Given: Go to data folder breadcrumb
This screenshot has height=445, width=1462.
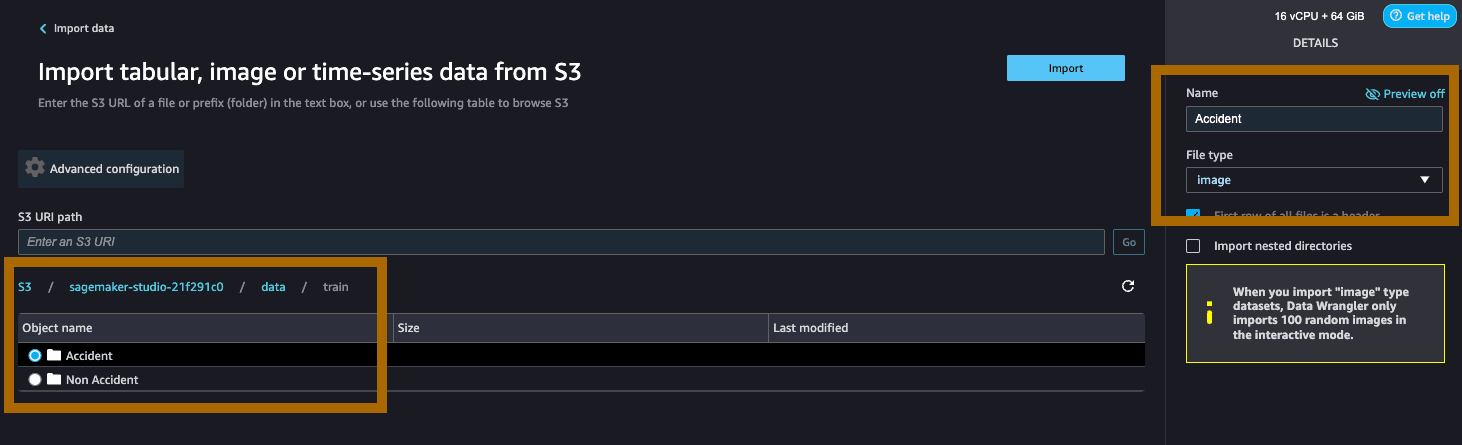Looking at the screenshot, I should 273,287.
